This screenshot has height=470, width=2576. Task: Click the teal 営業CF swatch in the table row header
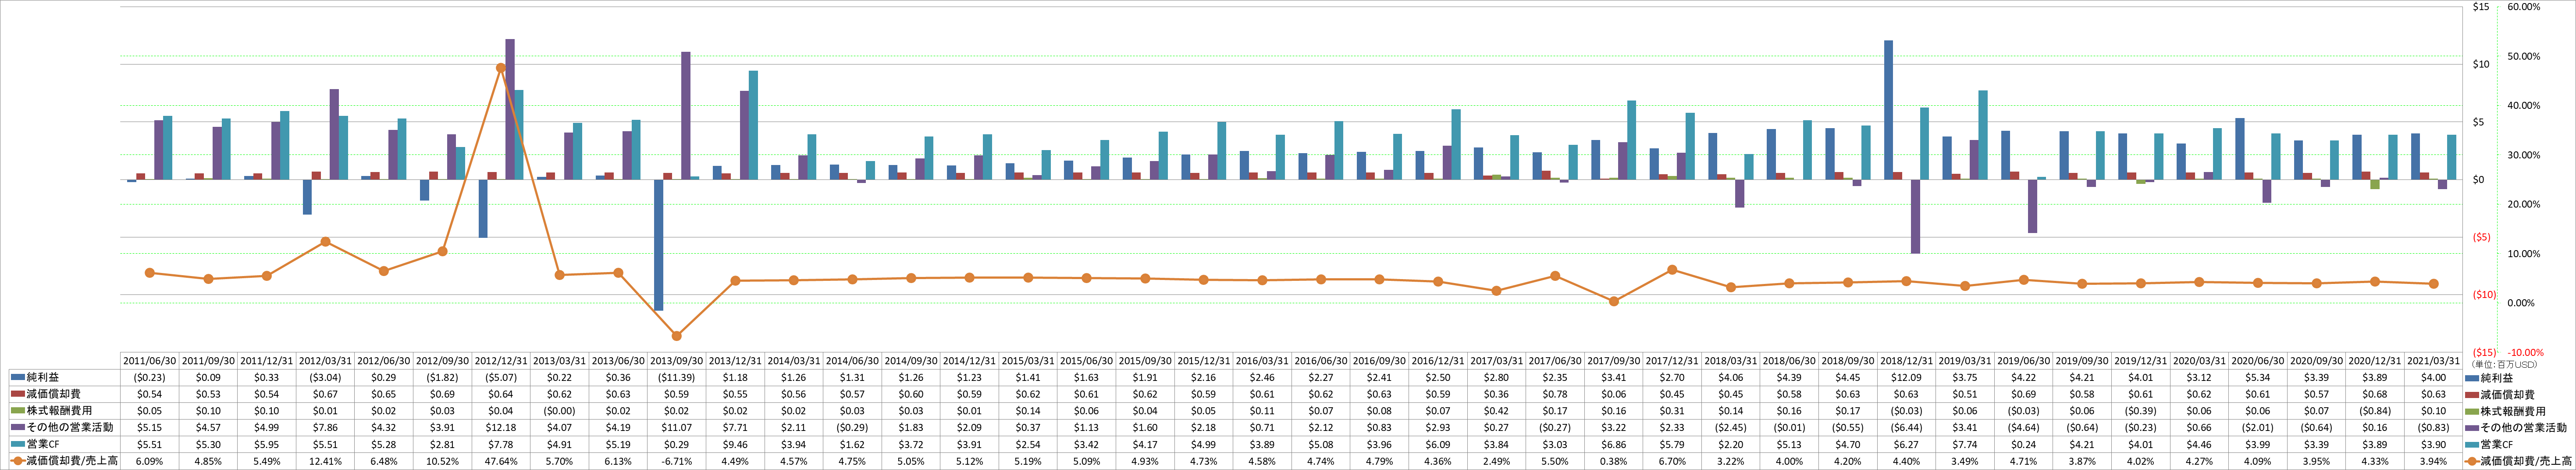pyautogui.click(x=17, y=444)
